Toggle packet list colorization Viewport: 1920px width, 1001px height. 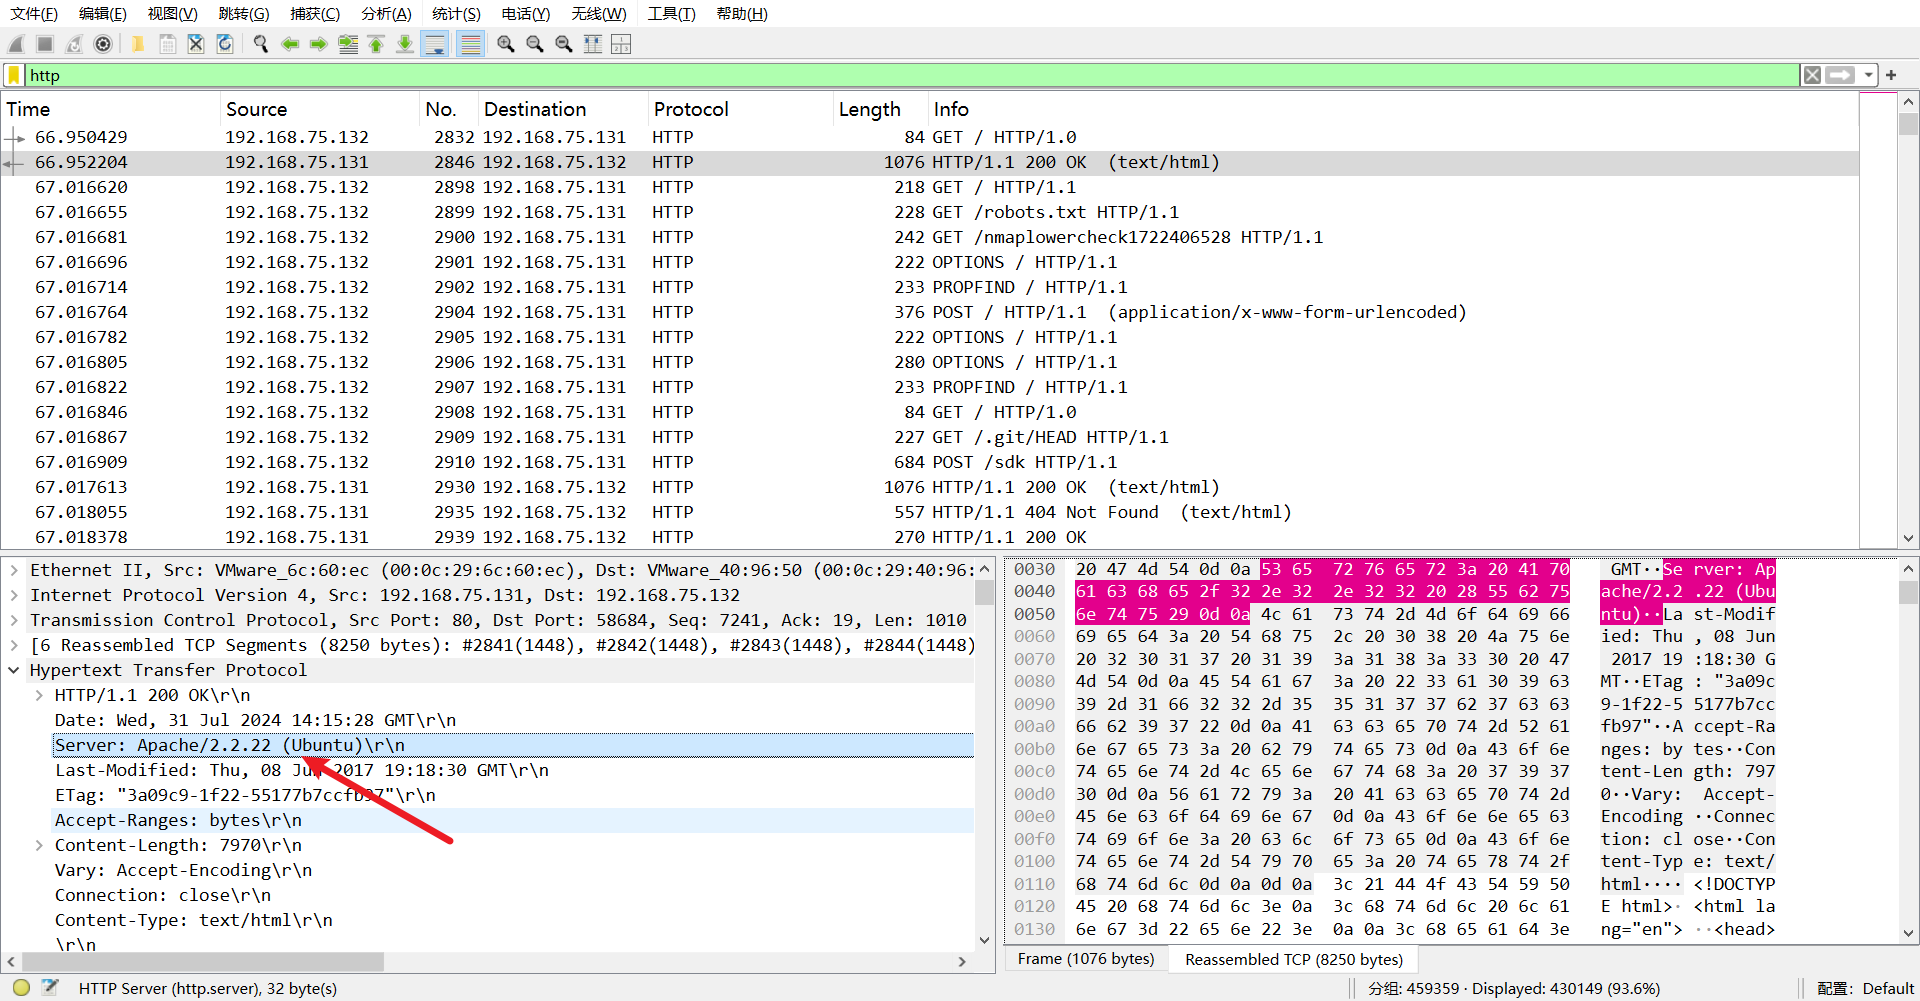(x=470, y=44)
